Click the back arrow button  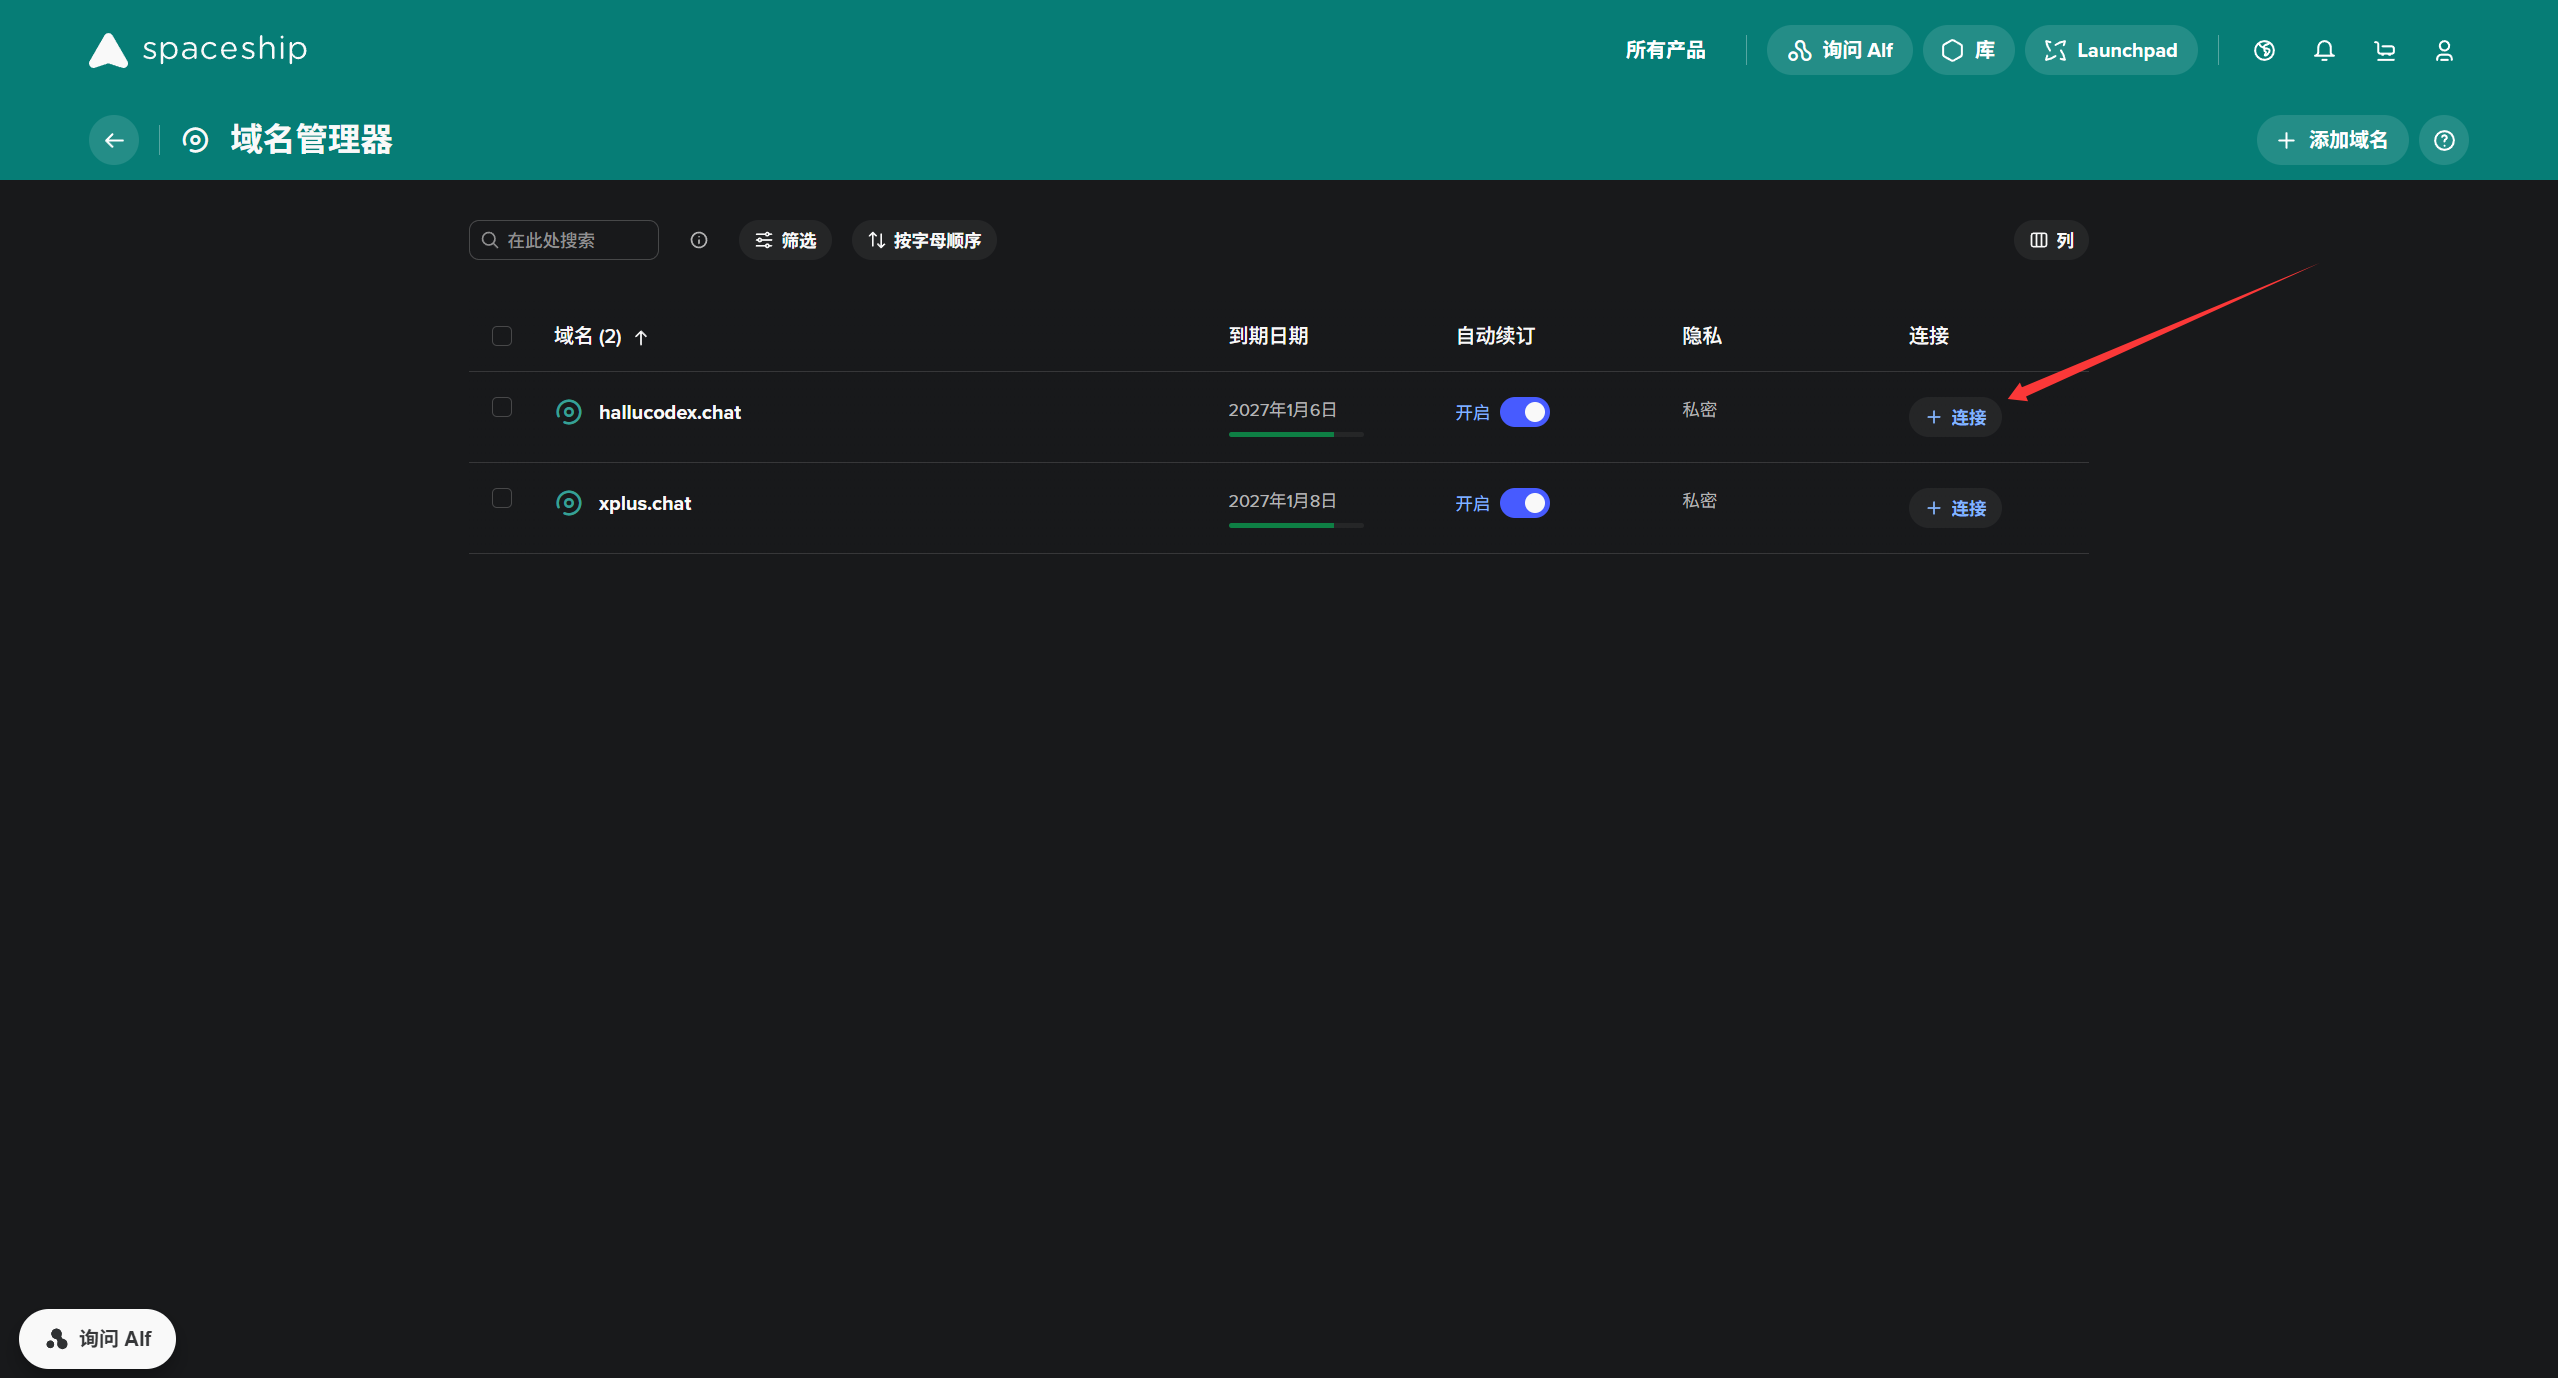[114, 140]
